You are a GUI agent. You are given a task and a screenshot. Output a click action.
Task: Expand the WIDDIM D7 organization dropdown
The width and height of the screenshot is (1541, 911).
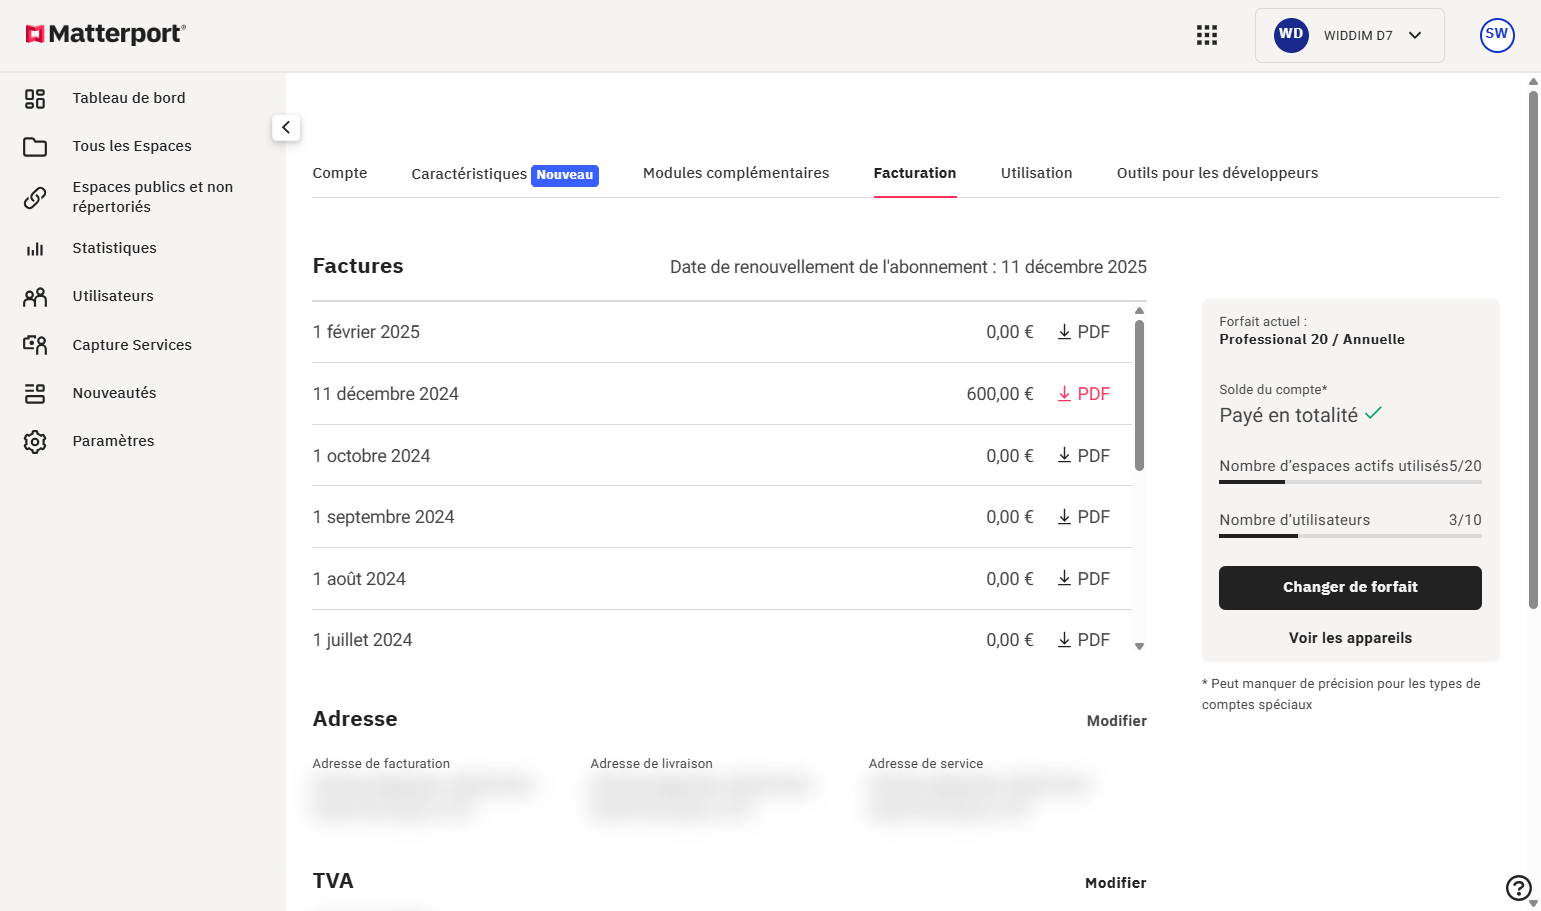[x=1349, y=35]
